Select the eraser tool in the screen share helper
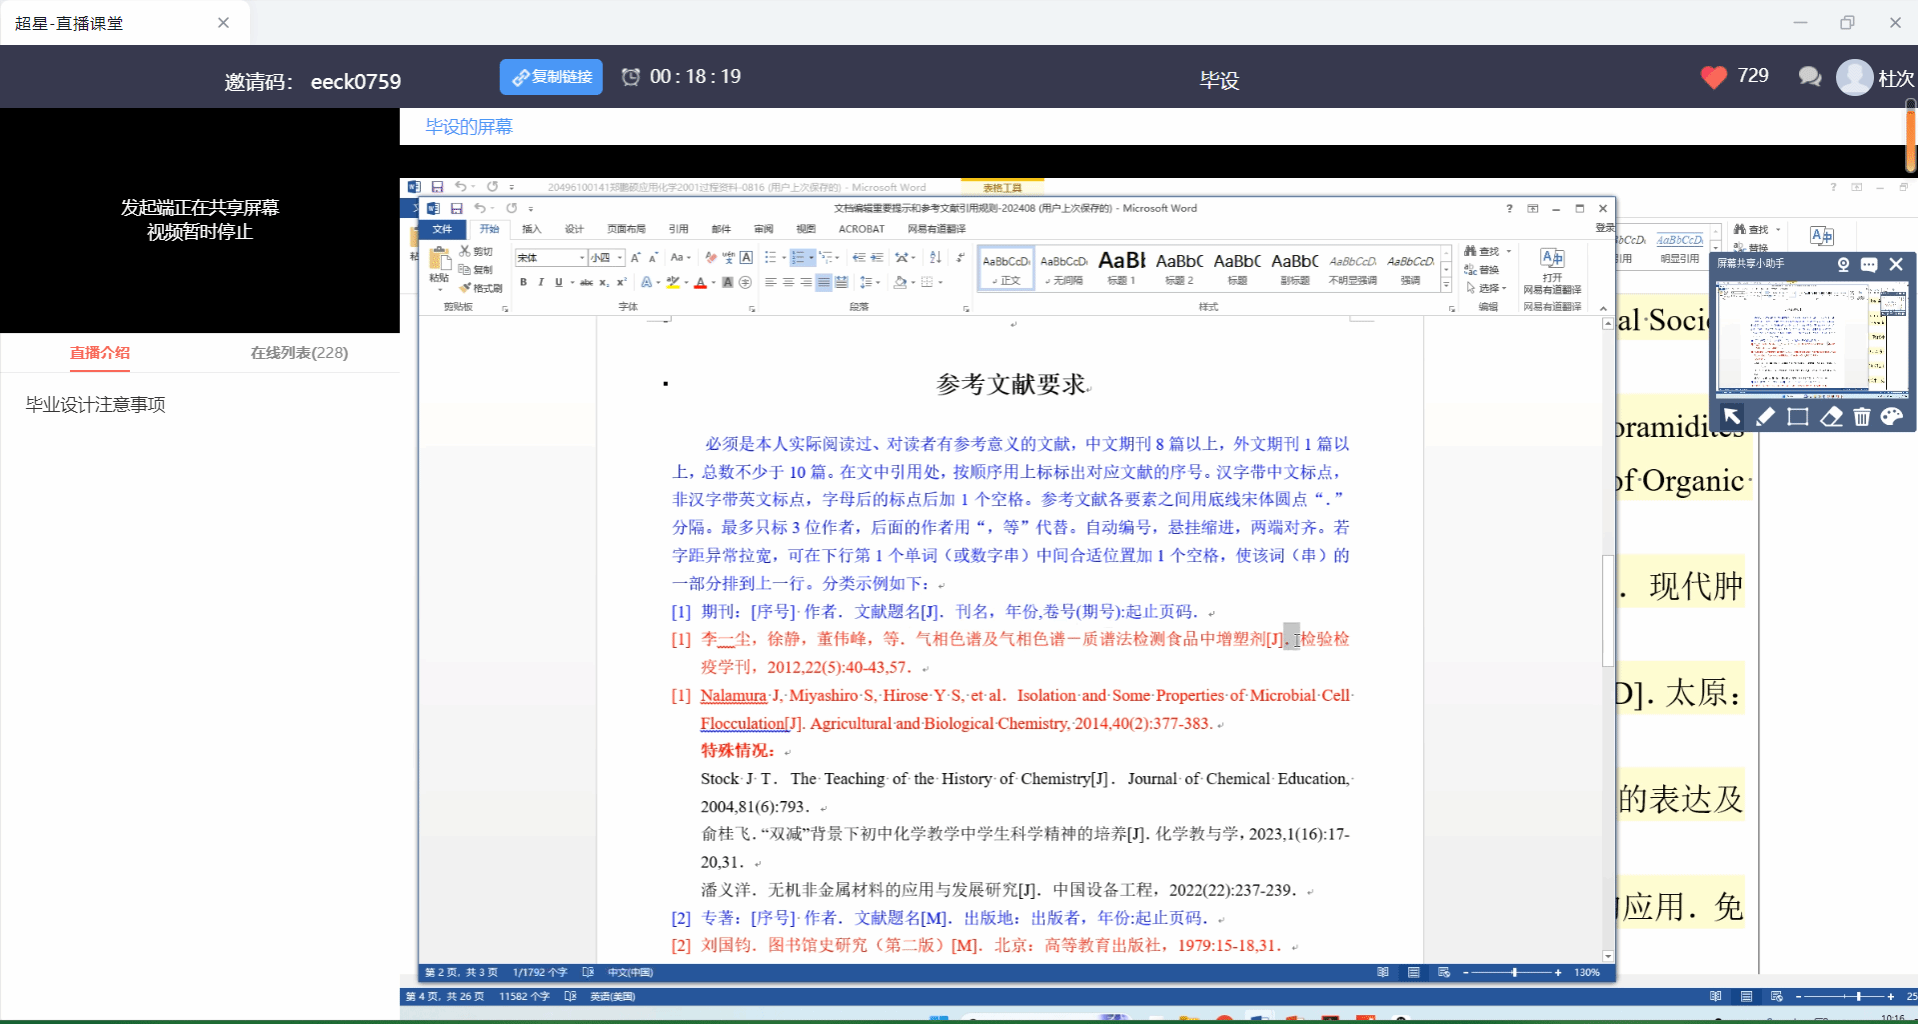1918x1024 pixels. pyautogui.click(x=1830, y=417)
